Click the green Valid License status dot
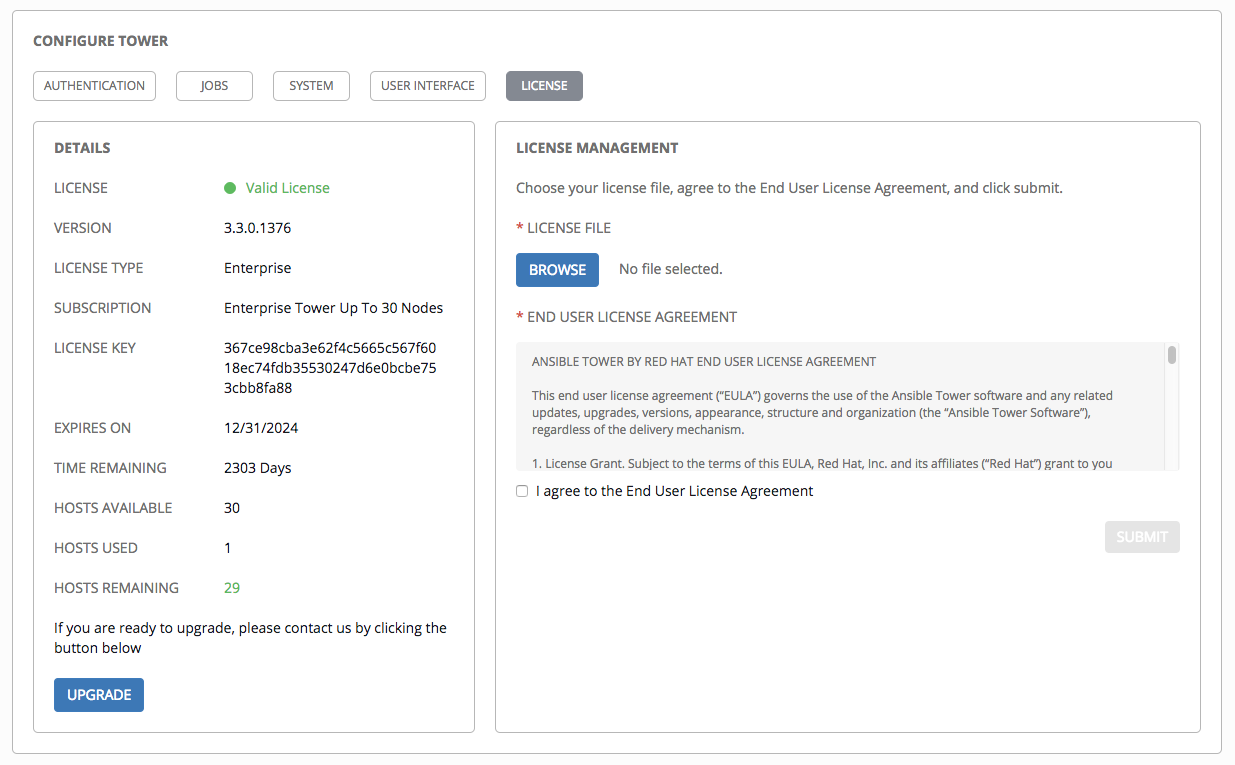 230,188
